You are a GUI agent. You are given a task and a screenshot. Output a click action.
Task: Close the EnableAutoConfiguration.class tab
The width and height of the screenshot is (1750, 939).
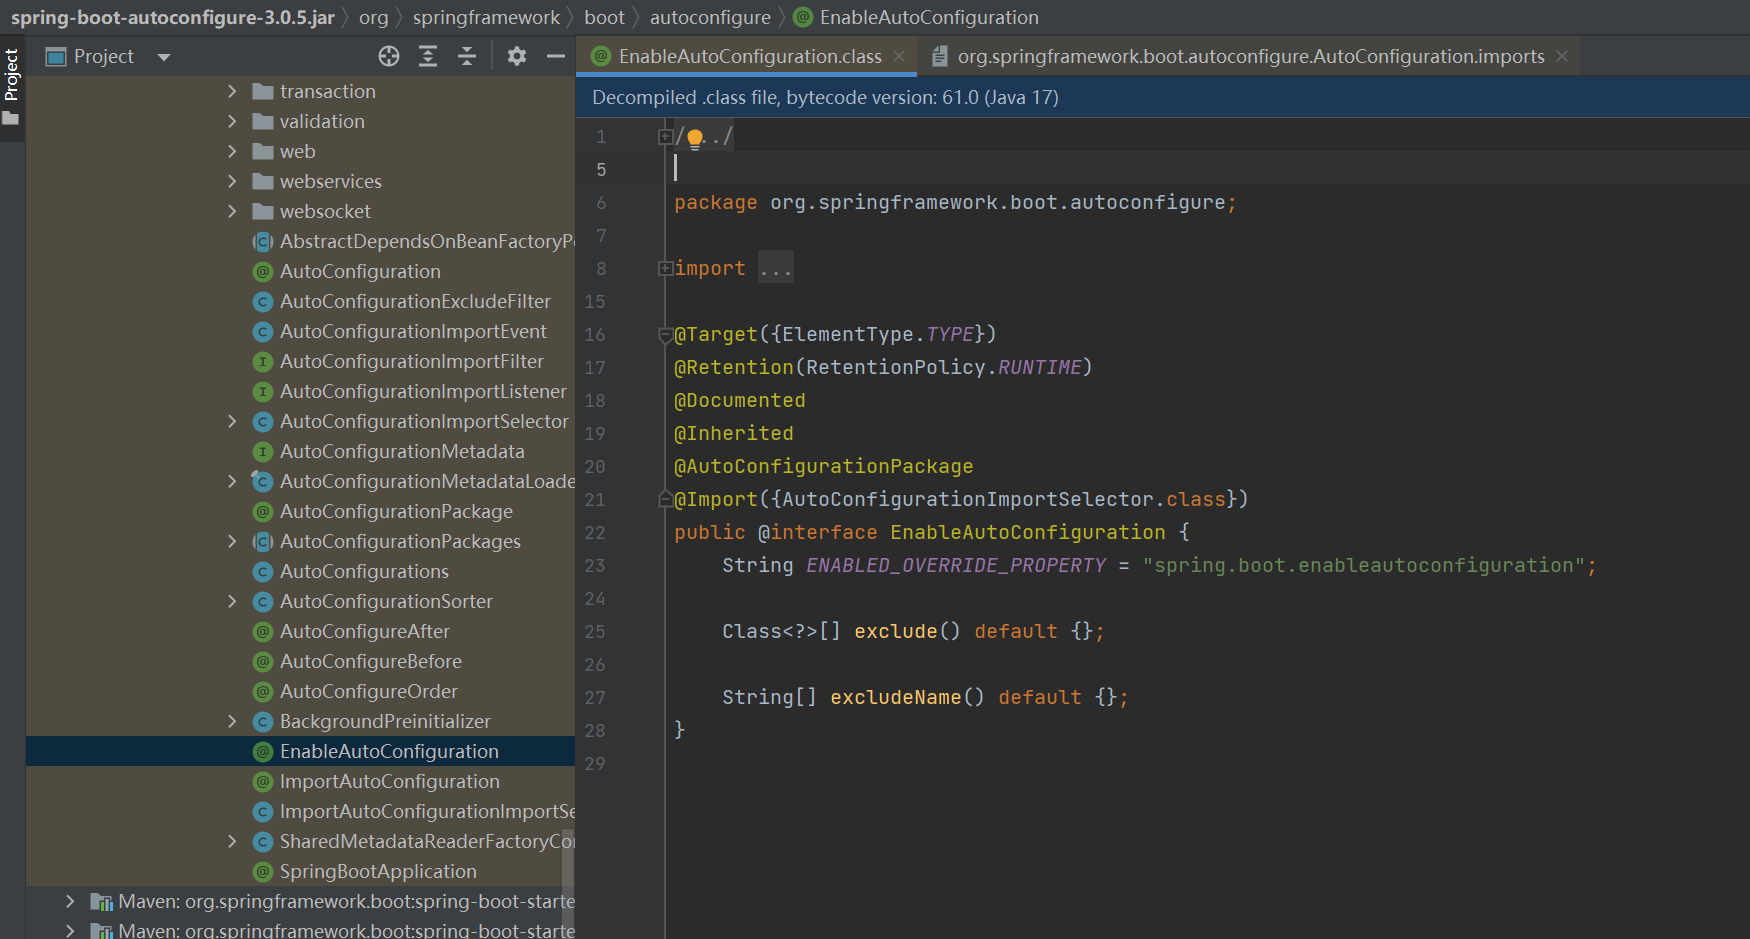tap(898, 56)
